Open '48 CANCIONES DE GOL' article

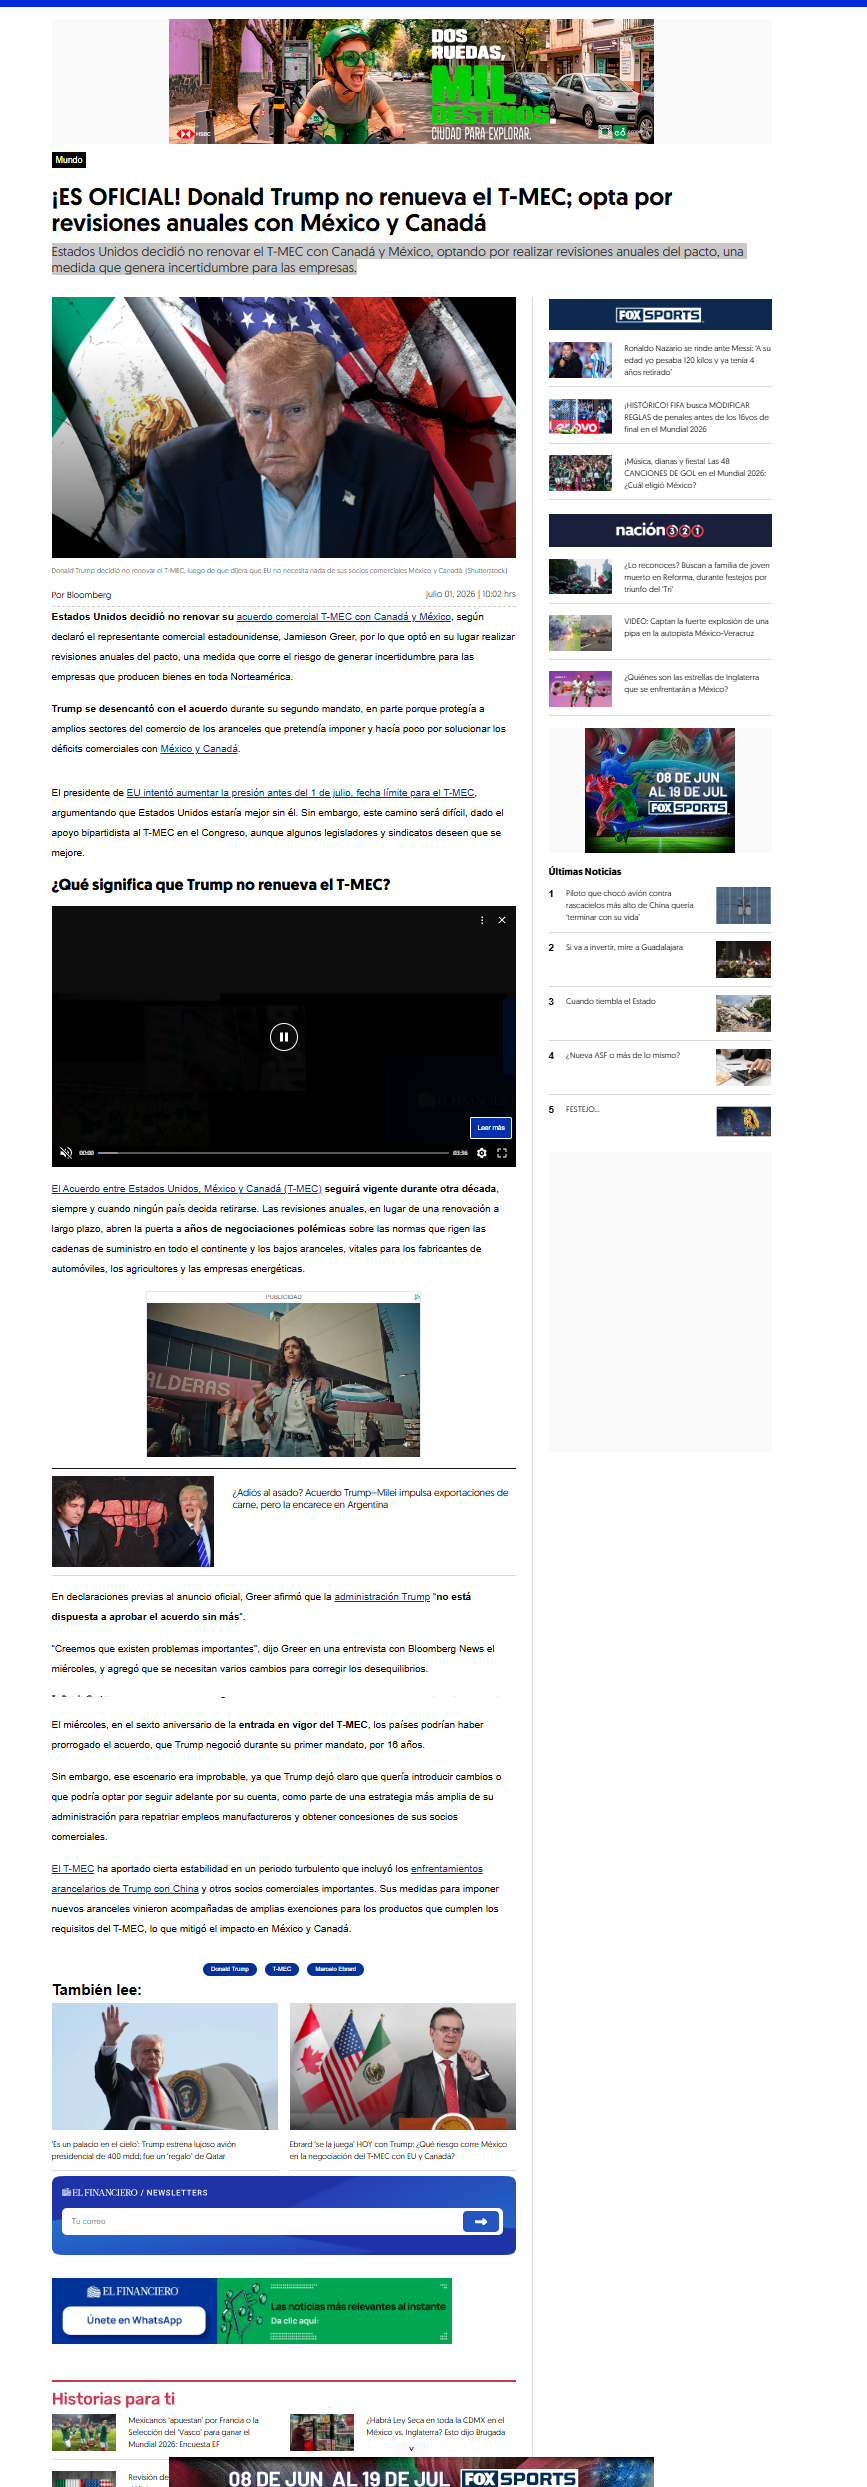coord(696,473)
